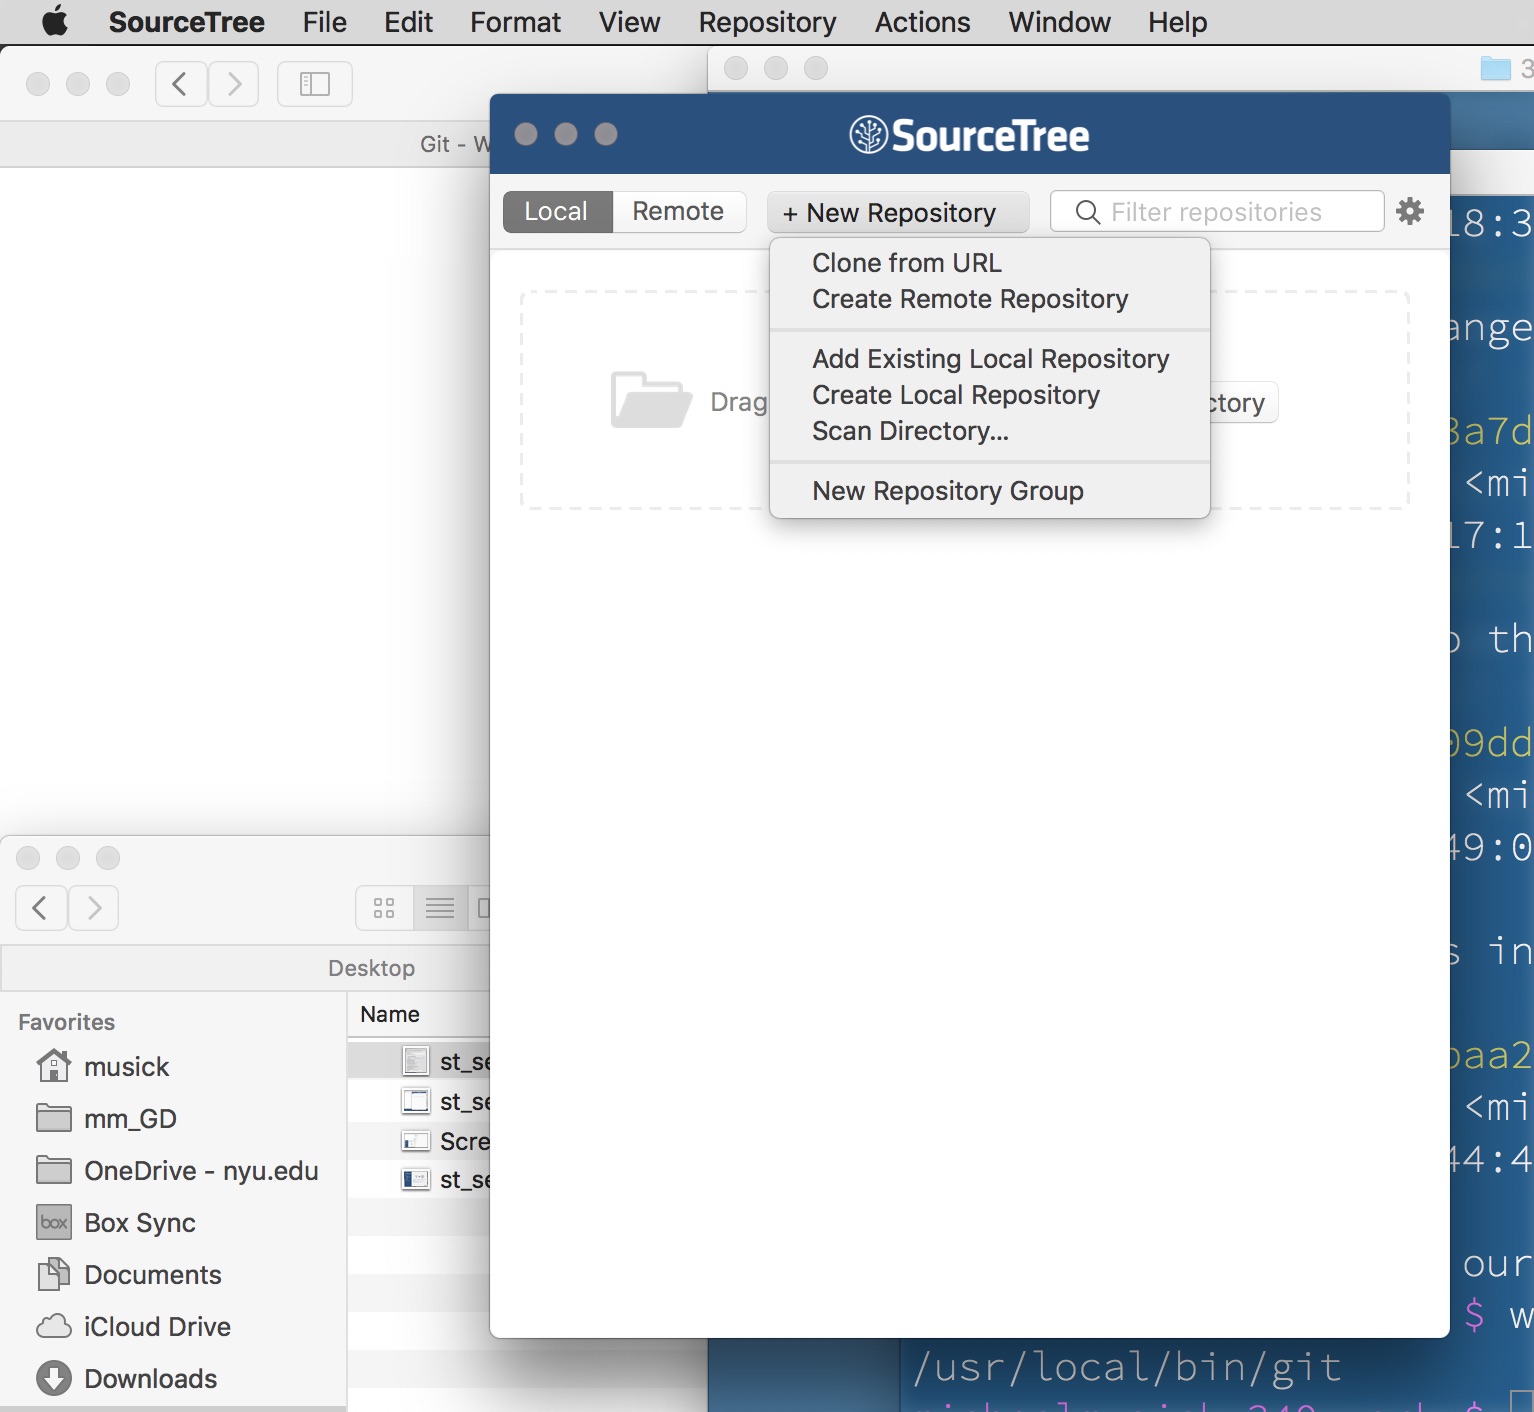
Task: Click the SourceTree logo in title bar
Action: (x=969, y=135)
